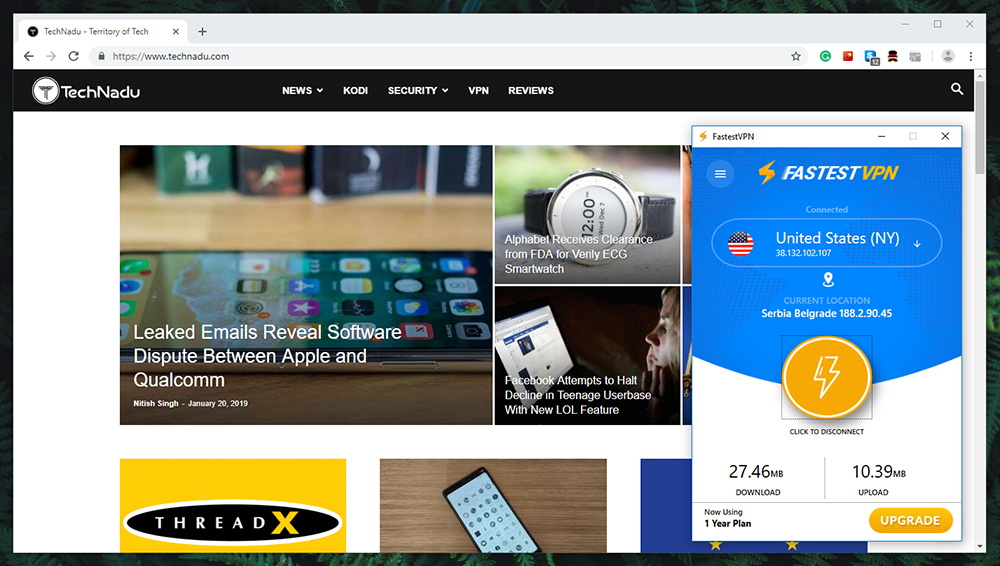
Task: Click the blue extension icon with badge
Action: coord(871,57)
